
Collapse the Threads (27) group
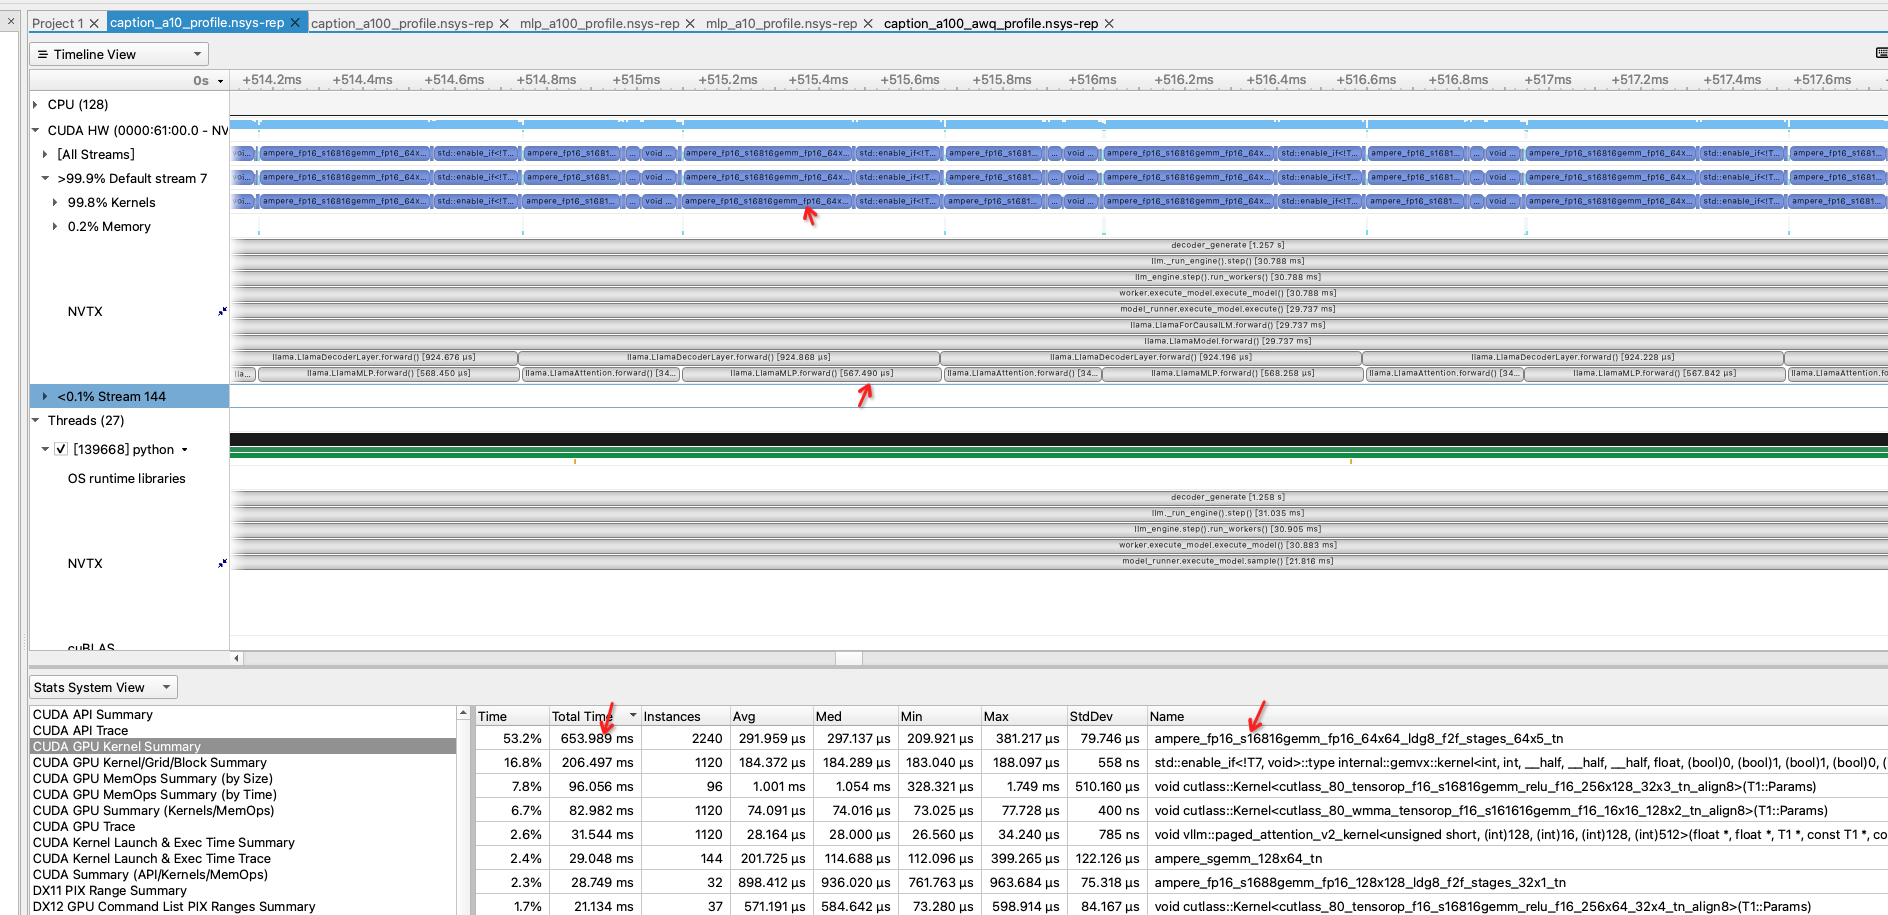(36, 420)
